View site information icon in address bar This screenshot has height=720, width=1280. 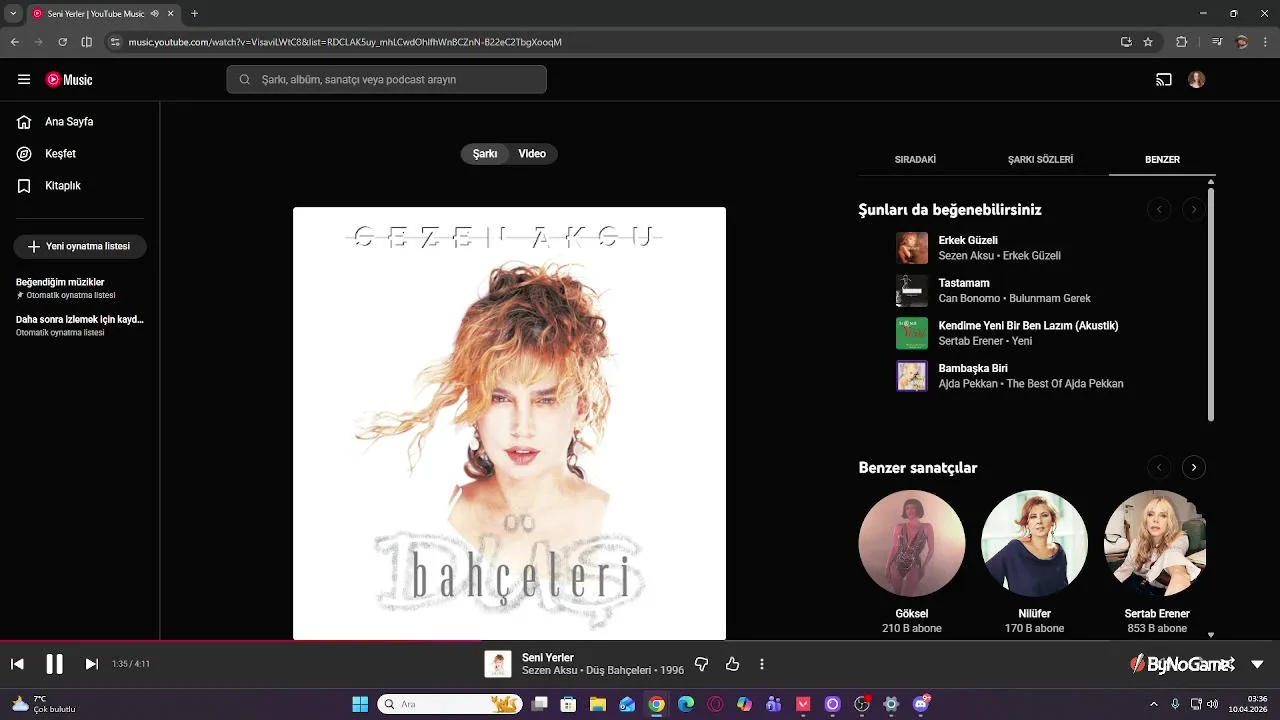[115, 42]
